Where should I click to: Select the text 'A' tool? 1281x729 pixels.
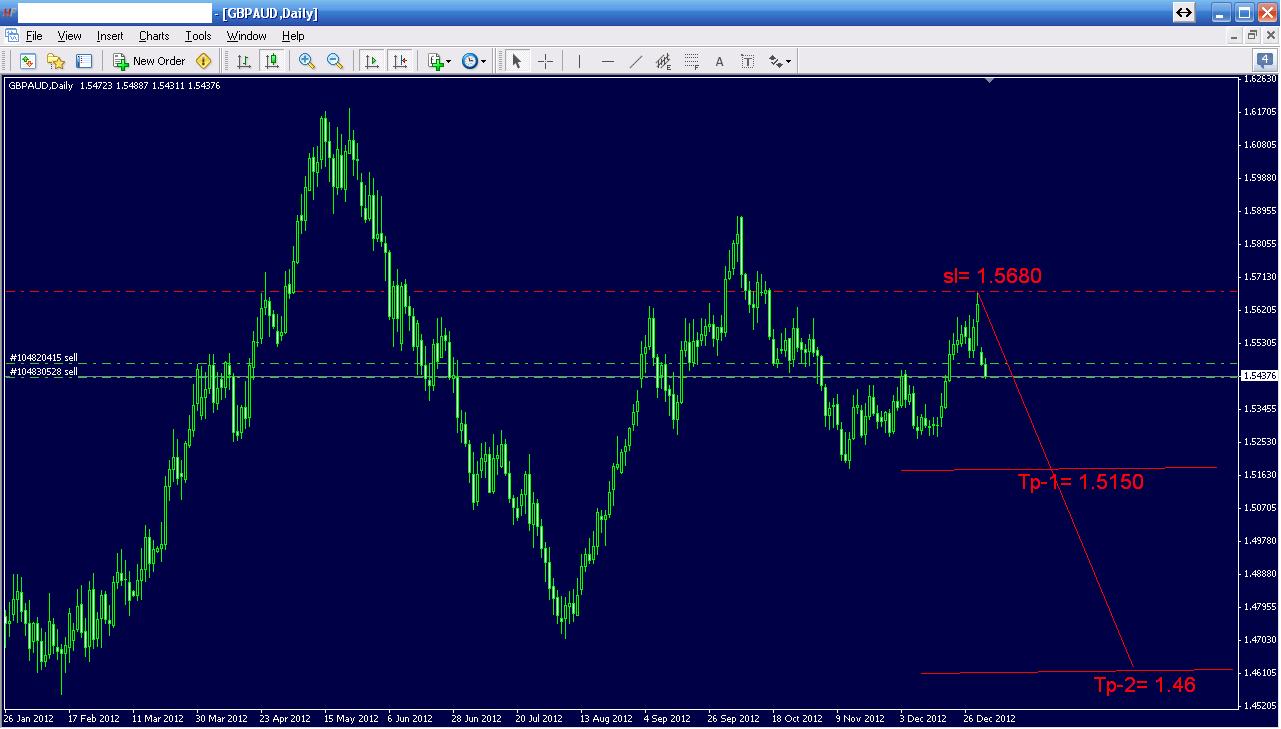[x=719, y=61]
